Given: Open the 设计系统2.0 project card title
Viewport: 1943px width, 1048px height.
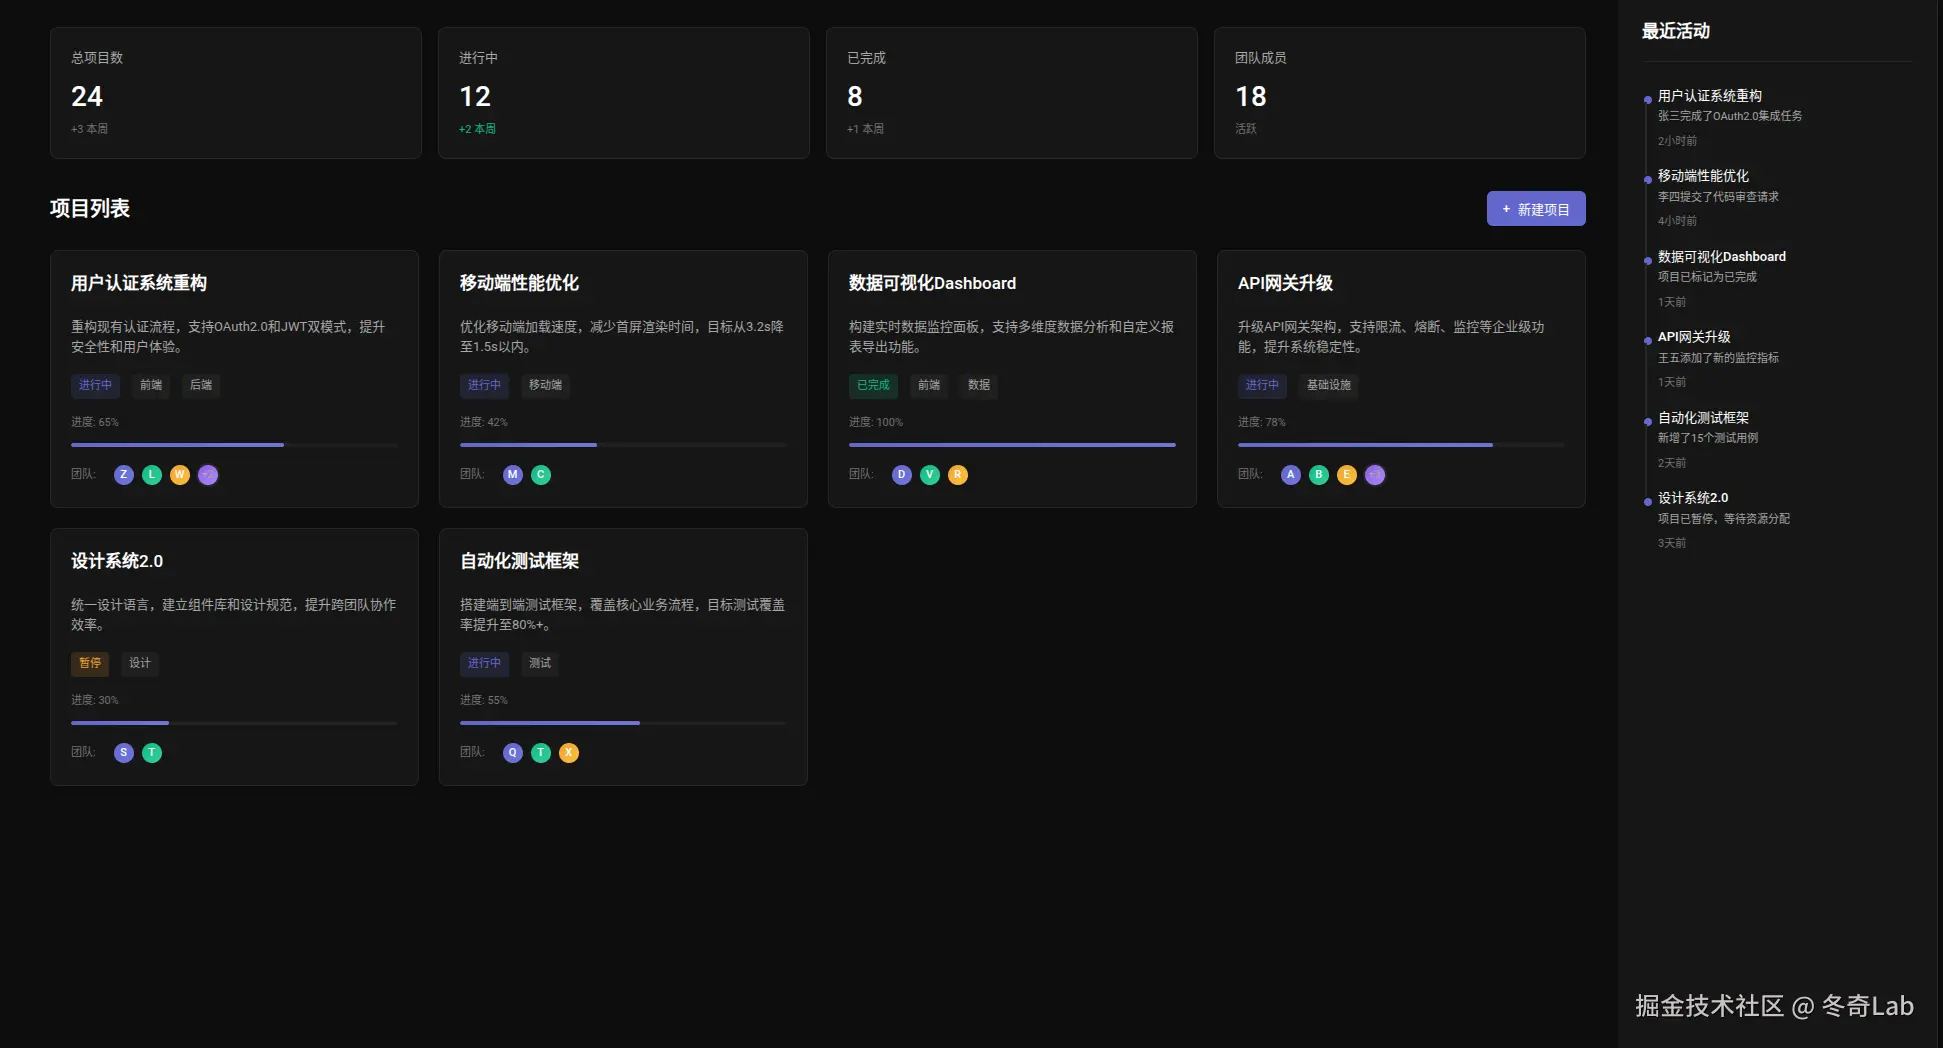Looking at the screenshot, I should tap(117, 561).
